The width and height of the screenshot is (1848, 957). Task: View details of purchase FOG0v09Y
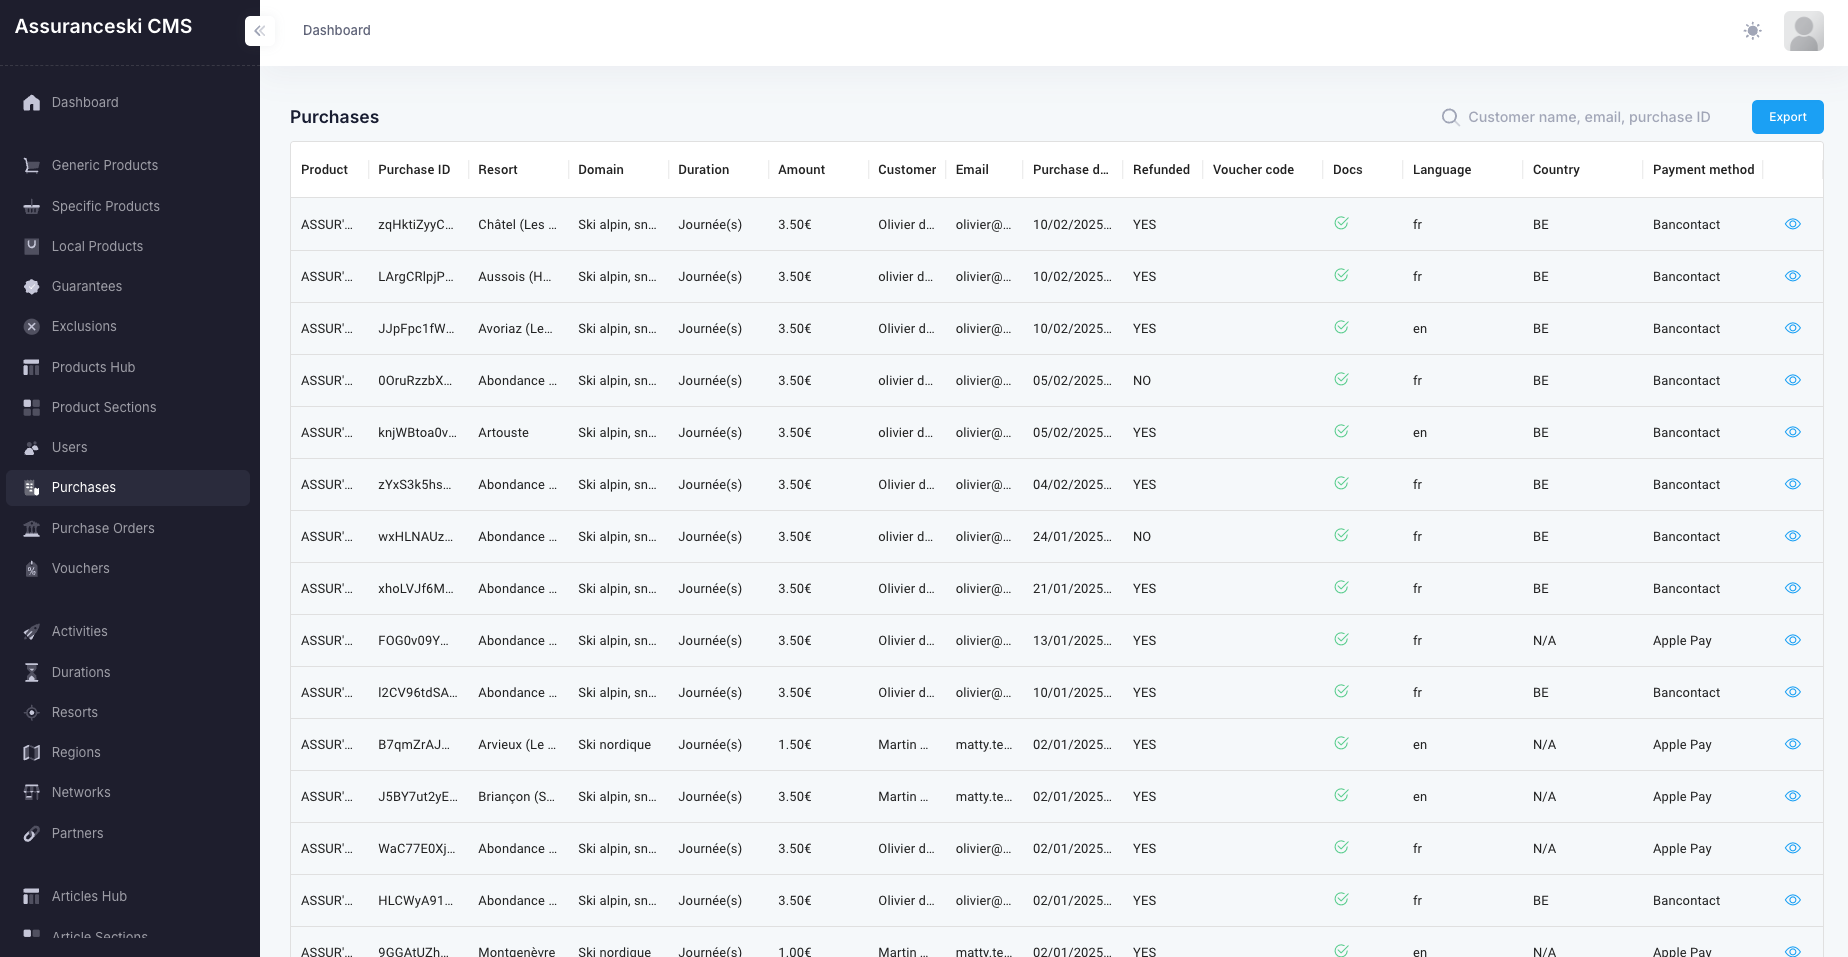click(1792, 640)
